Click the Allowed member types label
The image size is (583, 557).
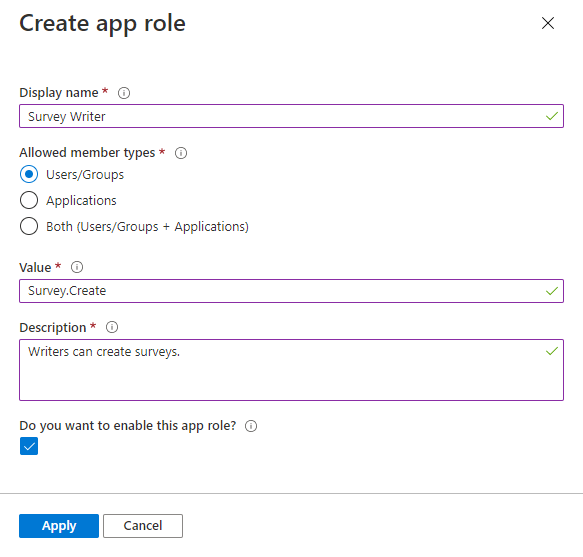click(x=87, y=153)
